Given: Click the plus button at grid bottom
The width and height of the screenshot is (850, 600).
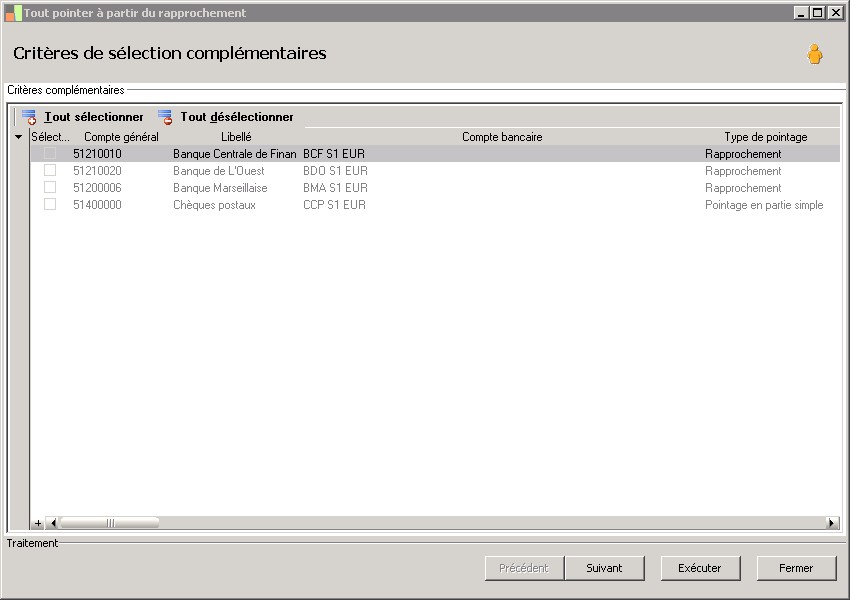Looking at the screenshot, I should (x=38, y=523).
